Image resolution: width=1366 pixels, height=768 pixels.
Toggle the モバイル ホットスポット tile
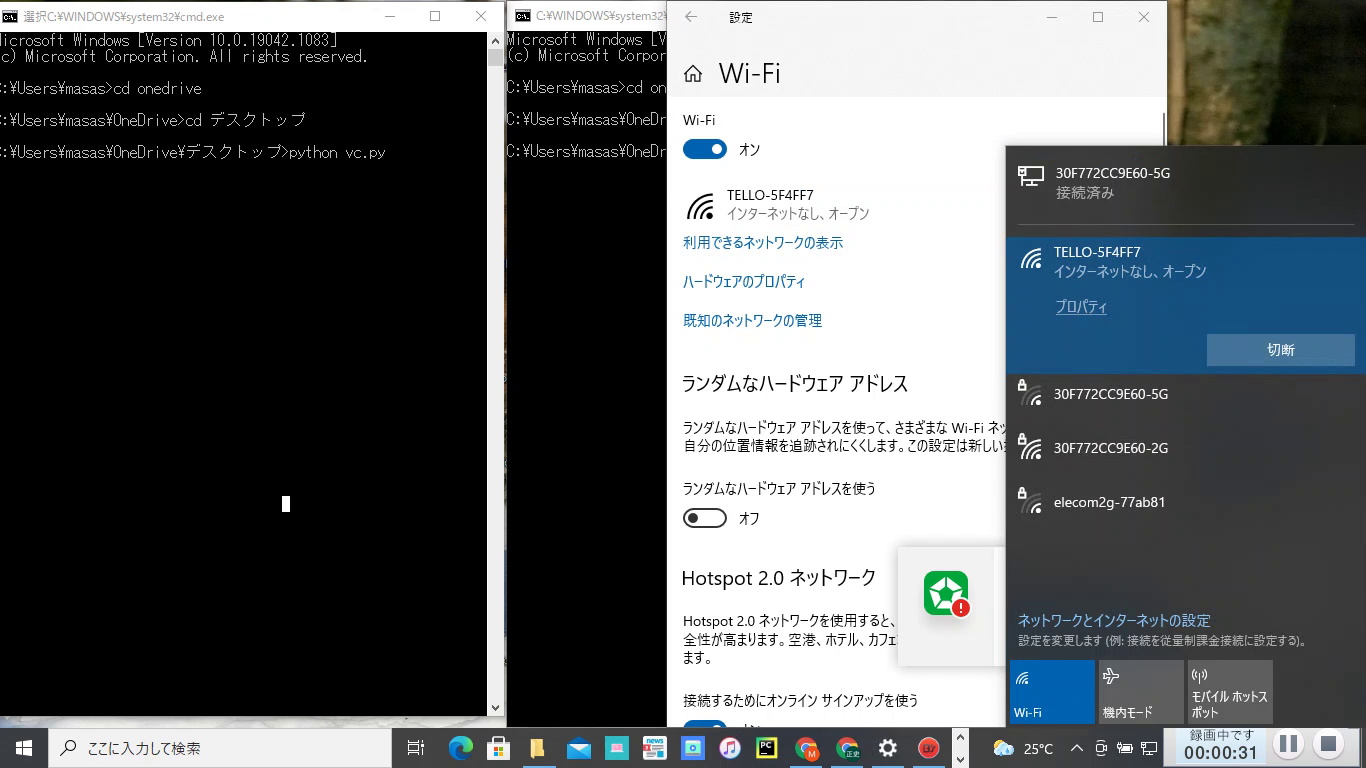[1230, 692]
